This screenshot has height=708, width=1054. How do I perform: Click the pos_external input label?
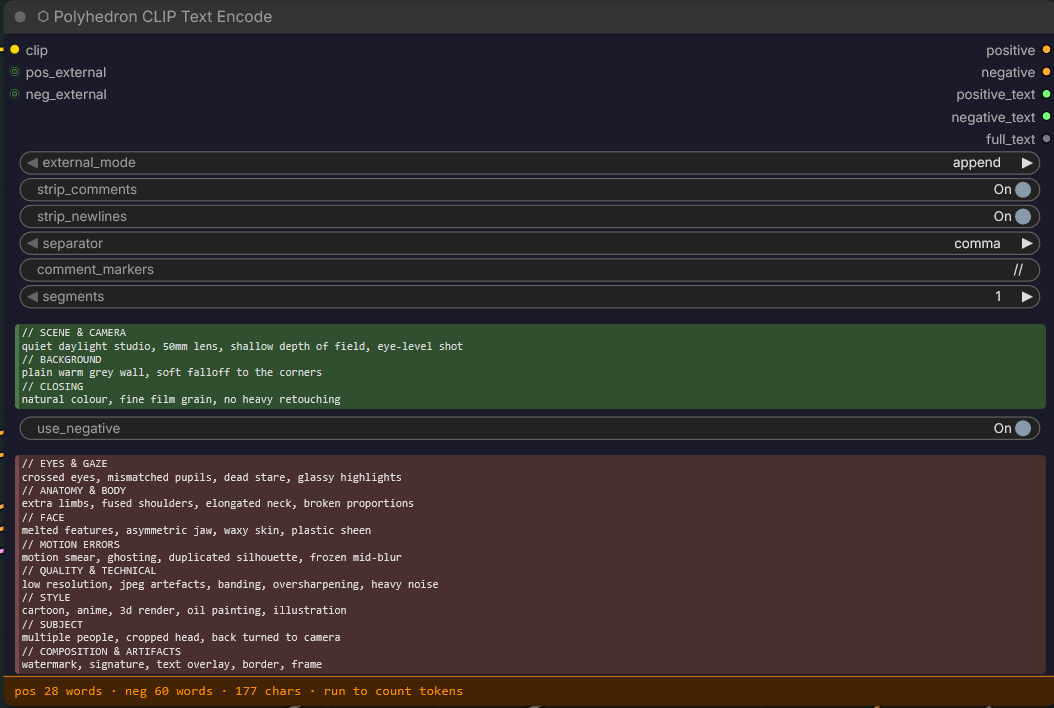coord(66,72)
